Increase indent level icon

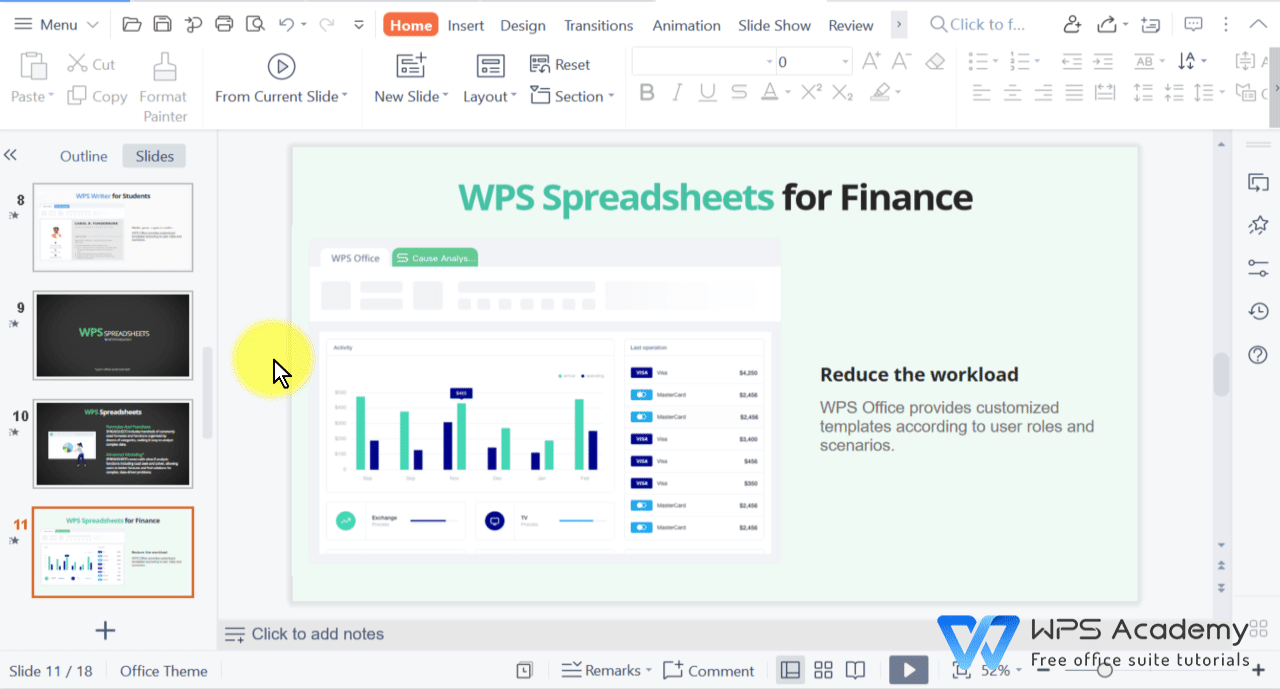click(x=1103, y=62)
